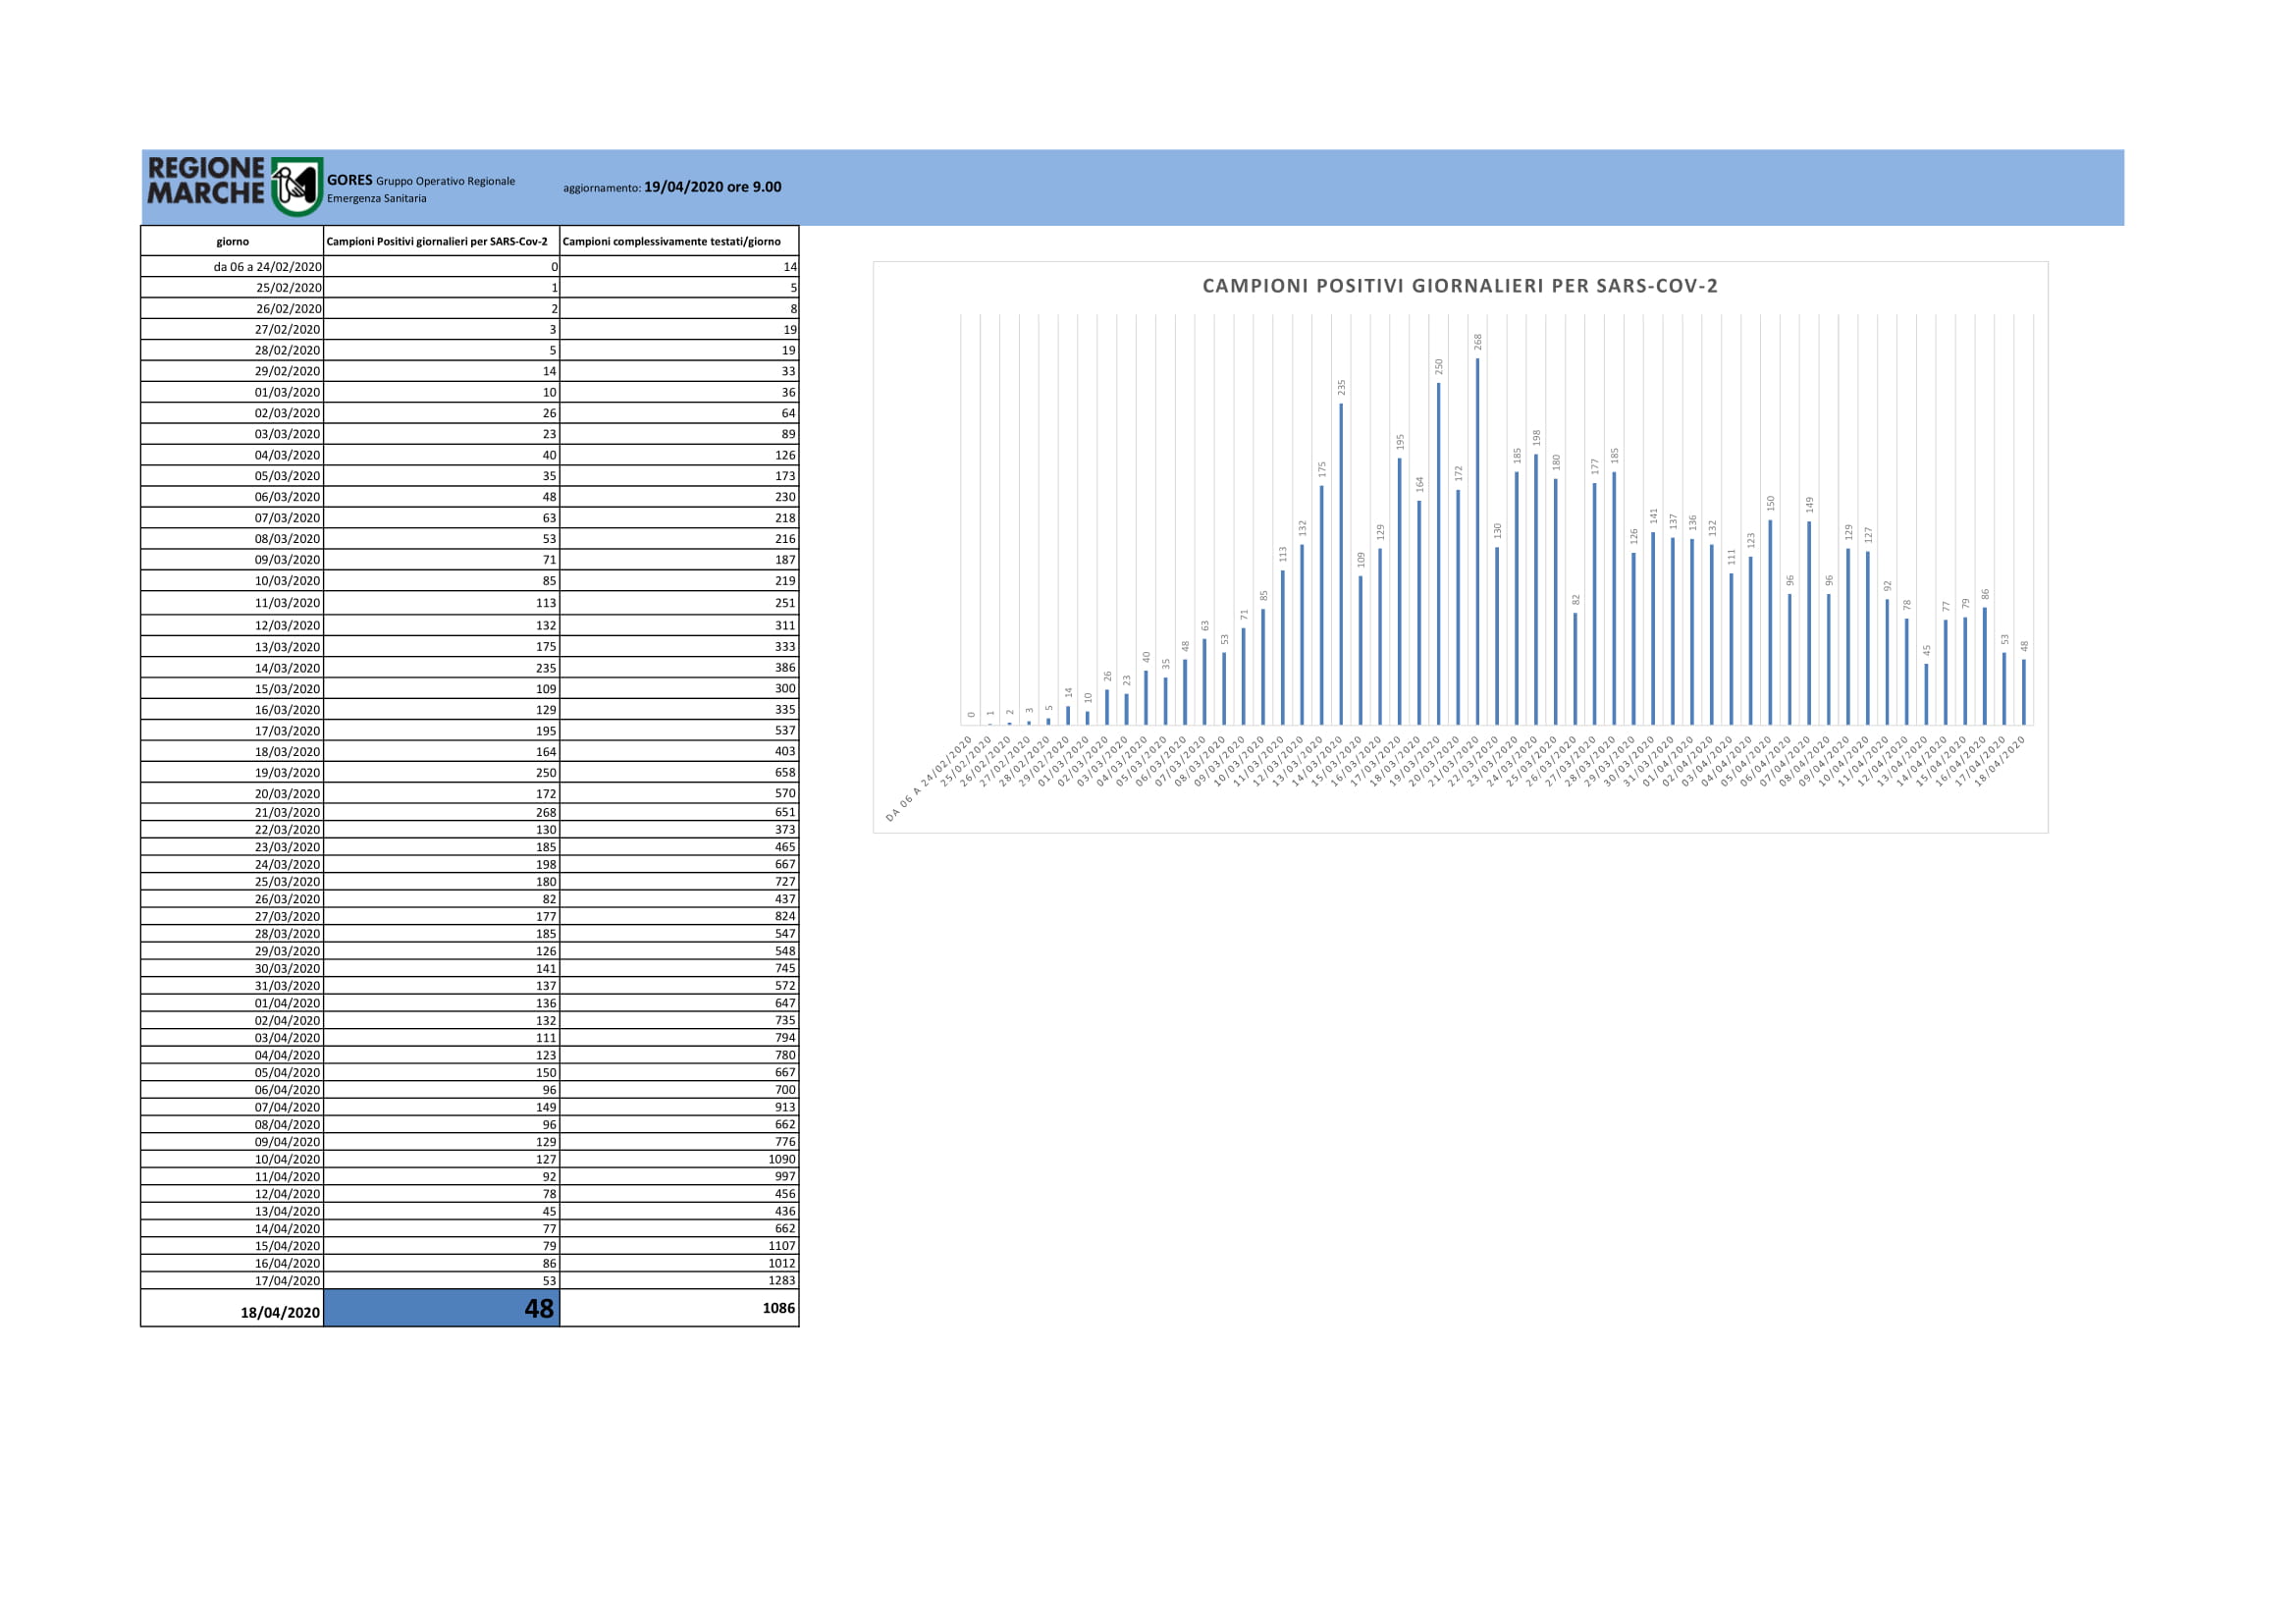Viewport: 2296px width, 1624px height.
Task: Select tested value 1107 in the 15/04/2020 row
Action: [679, 1246]
